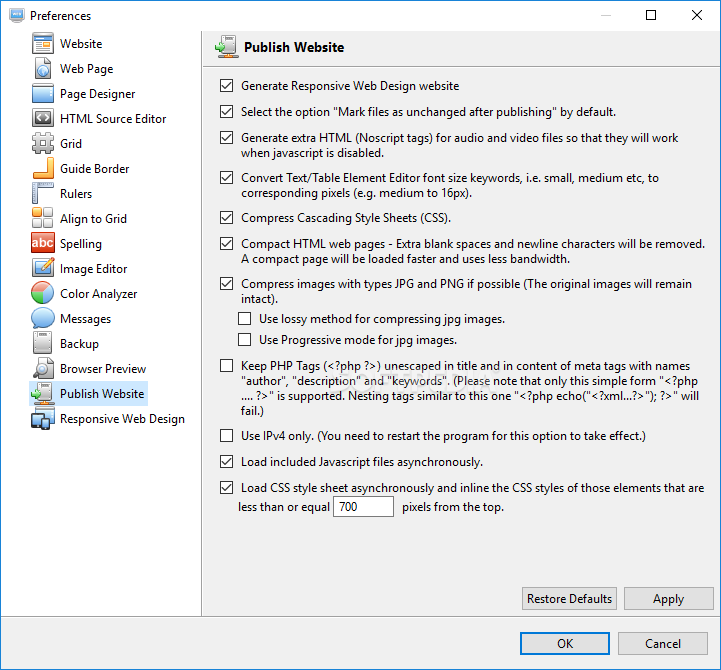This screenshot has height=670, width=721.
Task: Click the Image Editor pencil icon
Action: click(43, 268)
